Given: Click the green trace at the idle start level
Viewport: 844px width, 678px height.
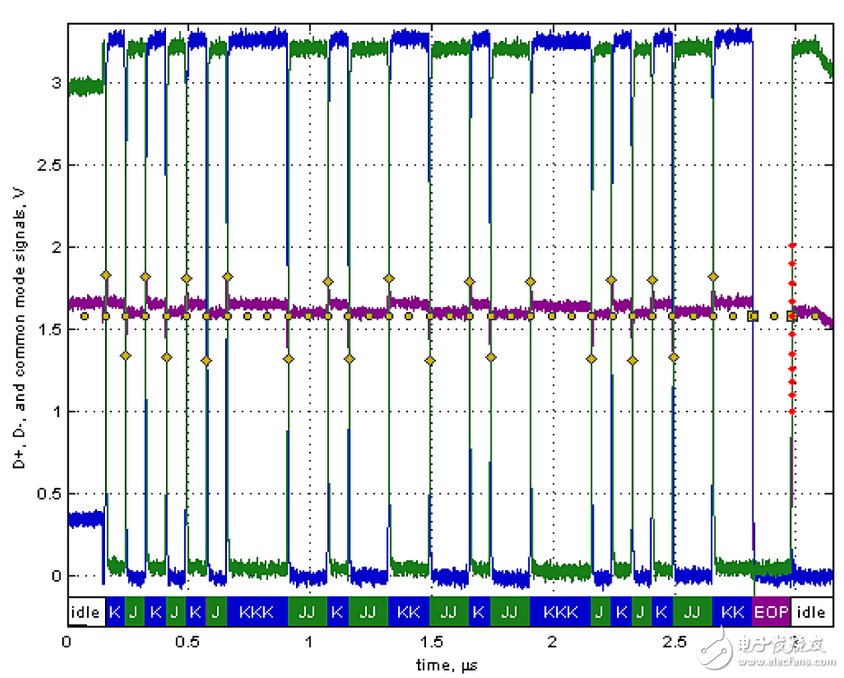Looking at the screenshot, I should pyautogui.click(x=85, y=87).
